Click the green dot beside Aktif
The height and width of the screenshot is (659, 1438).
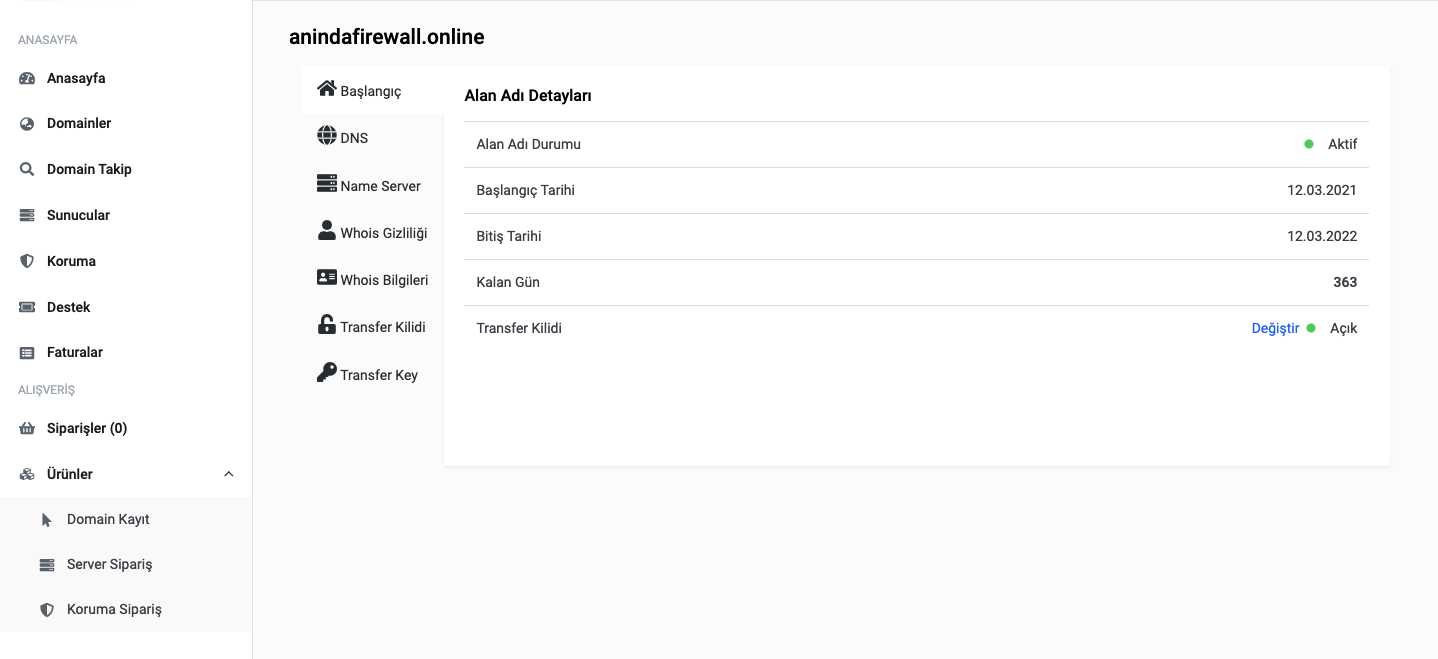coord(1309,144)
